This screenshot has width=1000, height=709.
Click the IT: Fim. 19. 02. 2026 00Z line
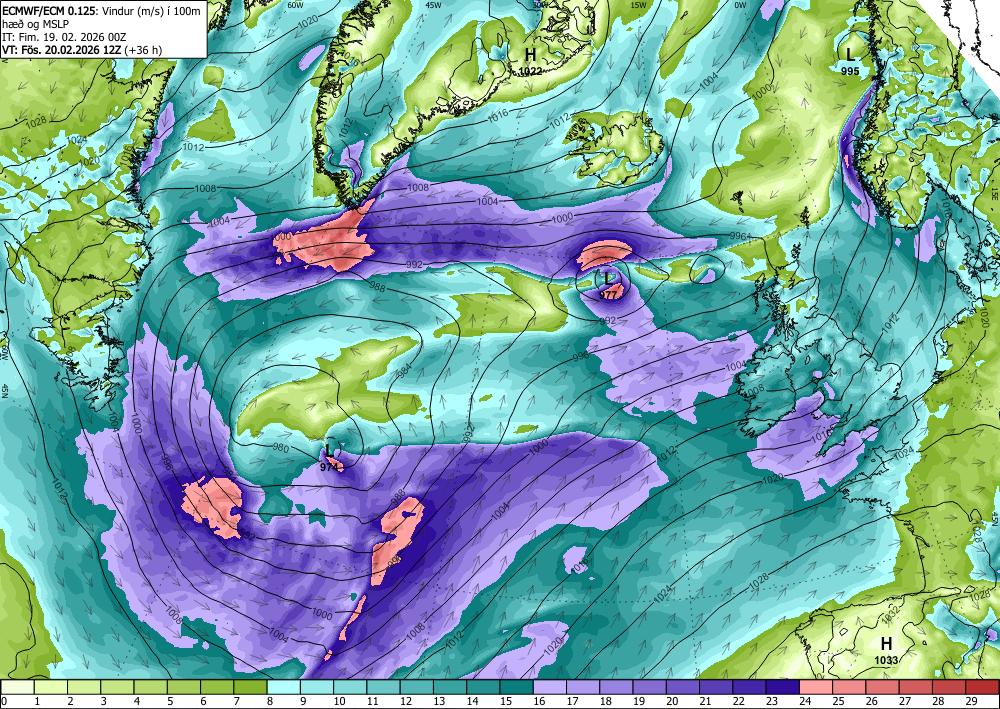pyautogui.click(x=64, y=37)
